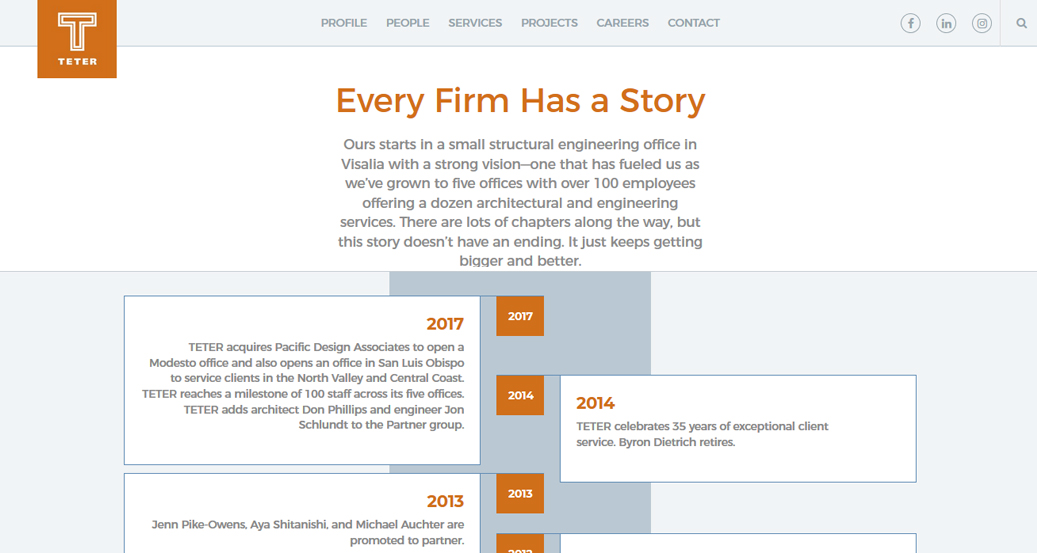Go to the Profile menu item

tap(344, 23)
